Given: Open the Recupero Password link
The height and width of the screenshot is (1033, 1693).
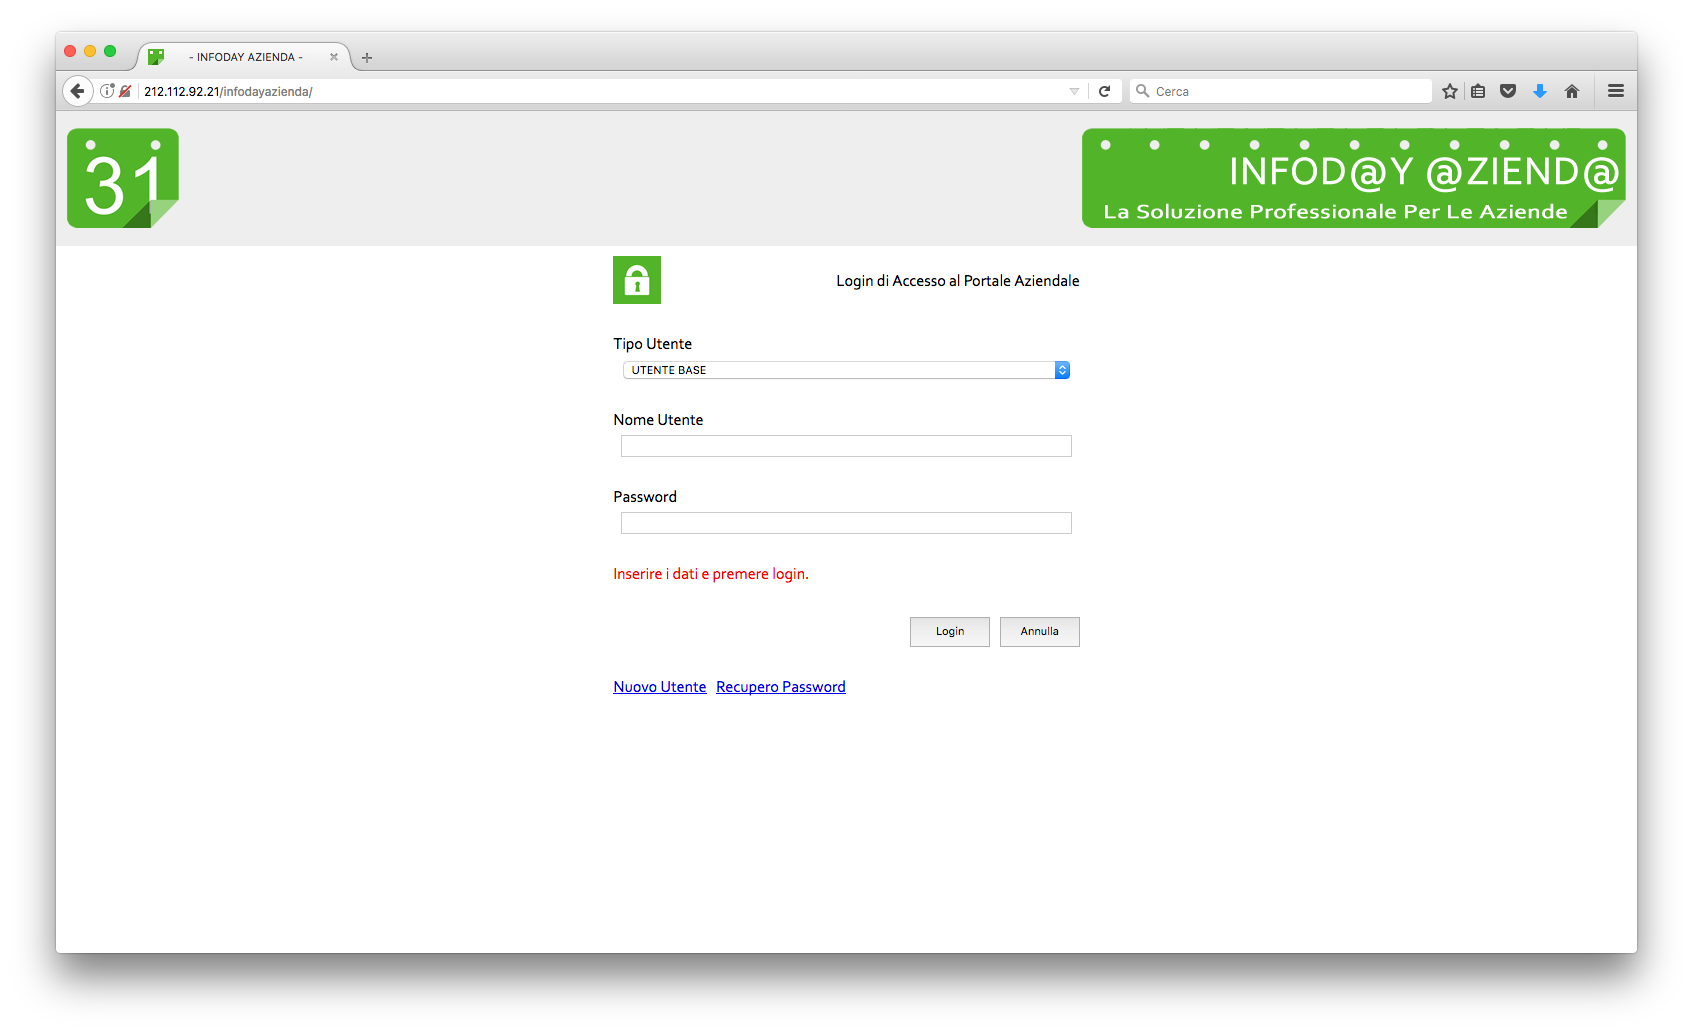Looking at the screenshot, I should coord(781,687).
